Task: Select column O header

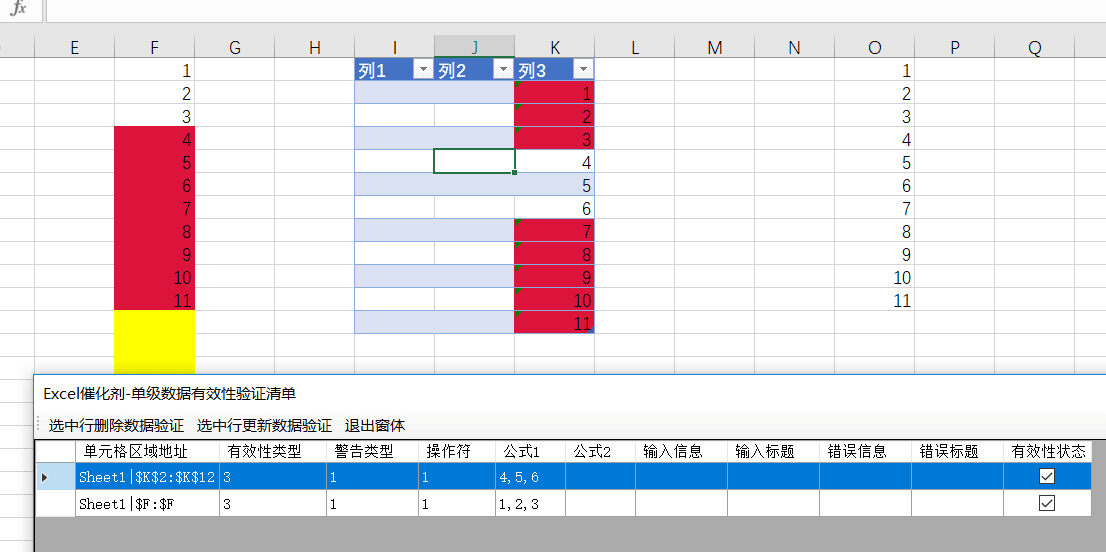Action: point(875,47)
